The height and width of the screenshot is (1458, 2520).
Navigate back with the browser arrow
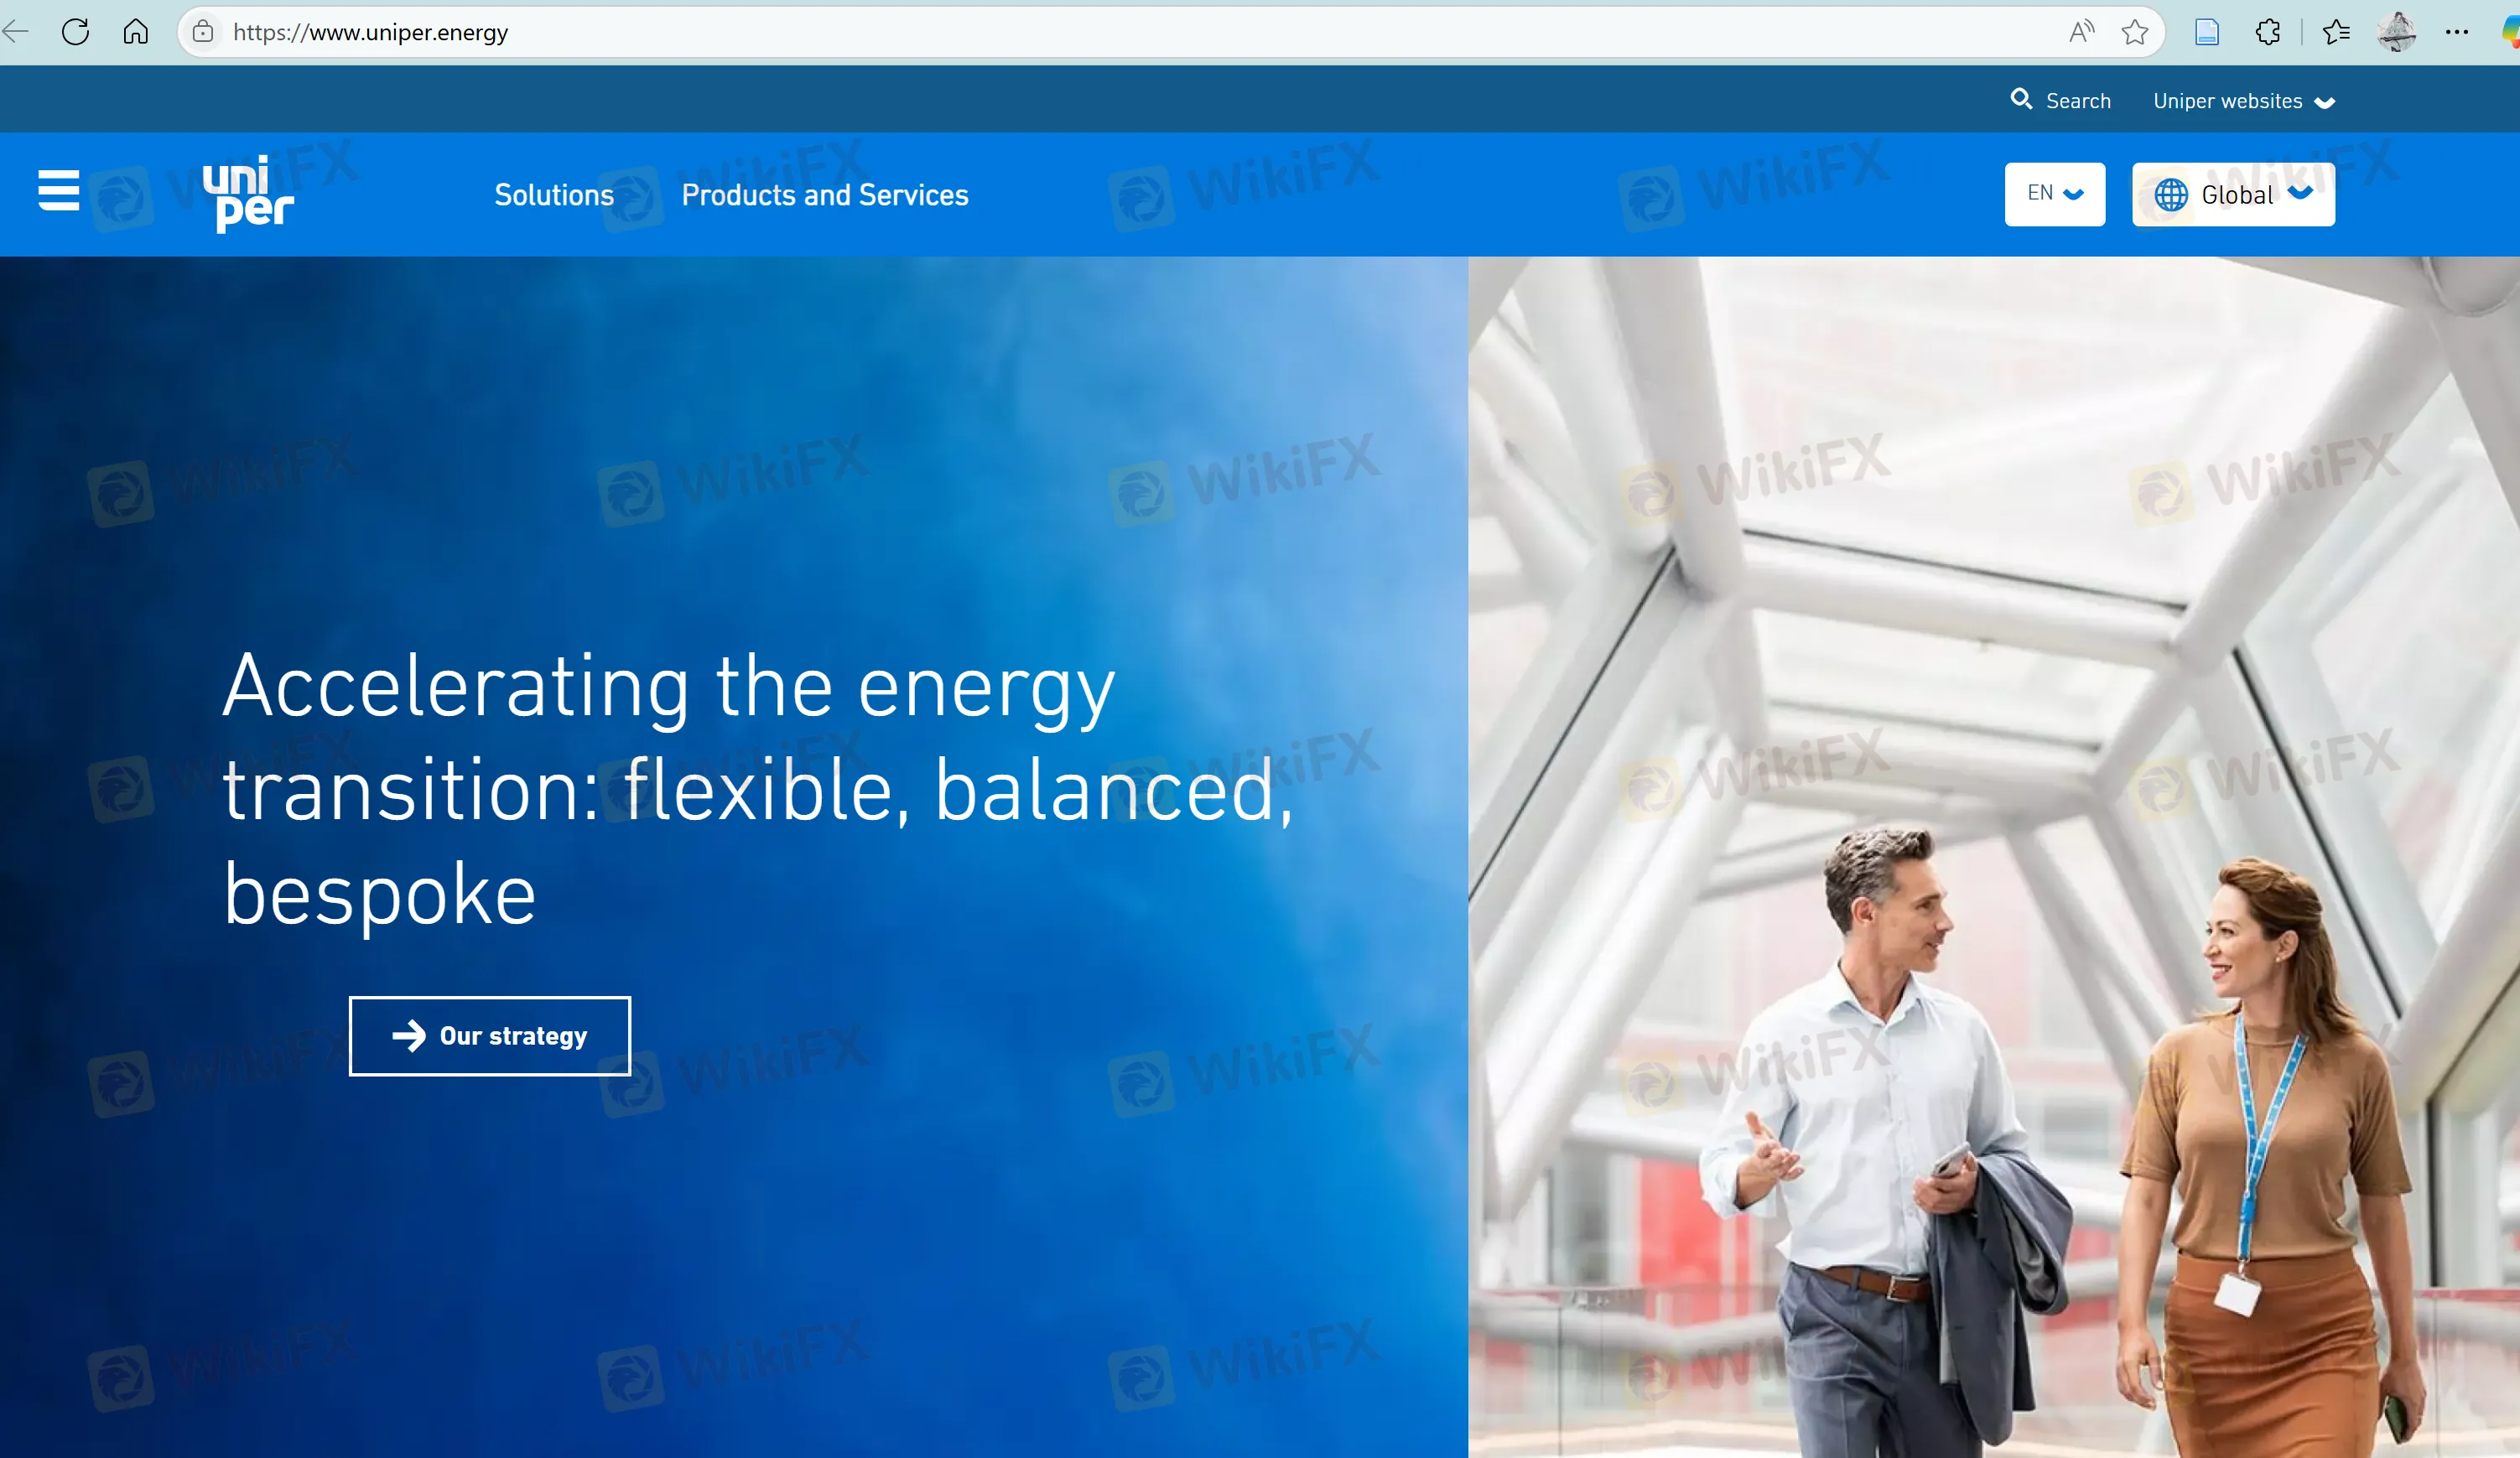pyautogui.click(x=15, y=31)
